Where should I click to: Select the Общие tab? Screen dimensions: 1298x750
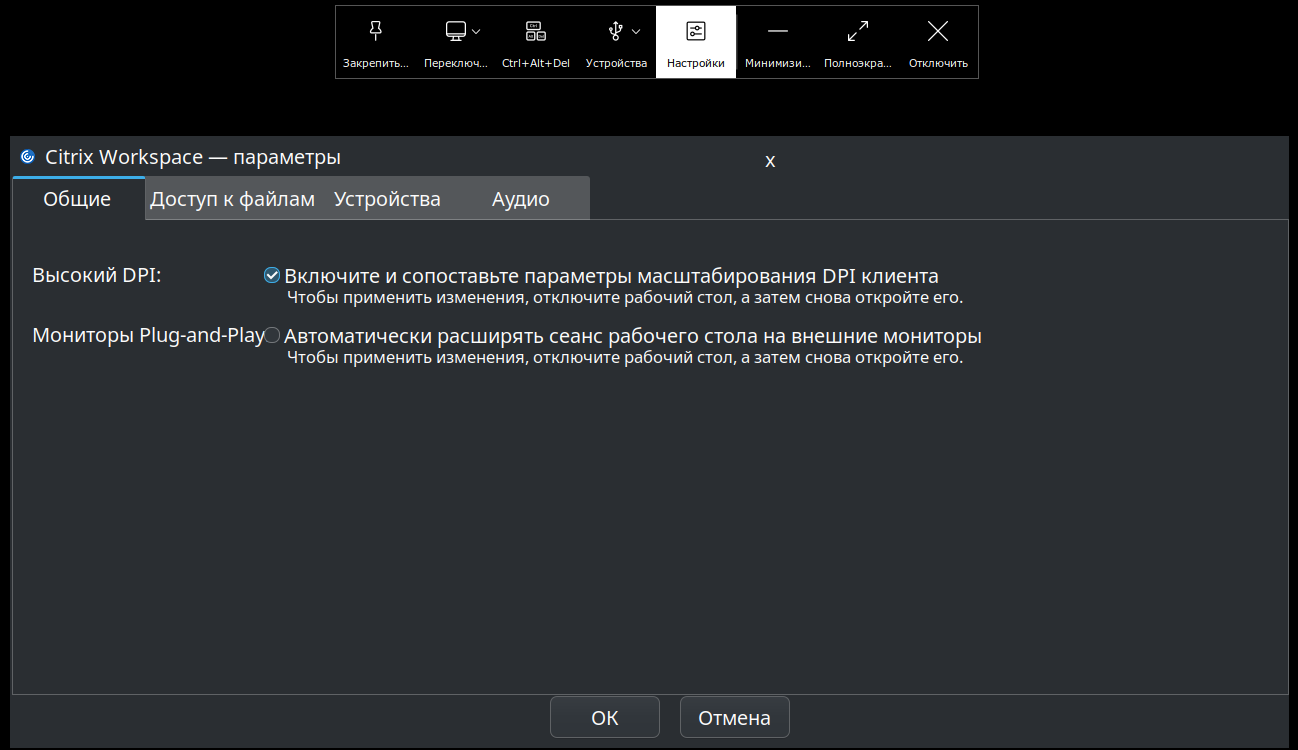77,199
